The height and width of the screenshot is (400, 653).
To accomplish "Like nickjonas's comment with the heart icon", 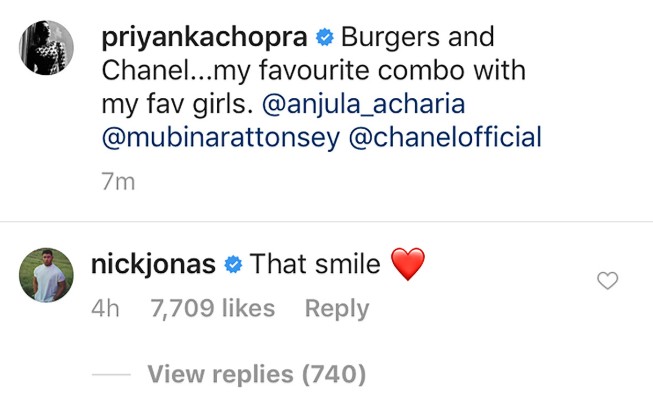I will point(607,281).
